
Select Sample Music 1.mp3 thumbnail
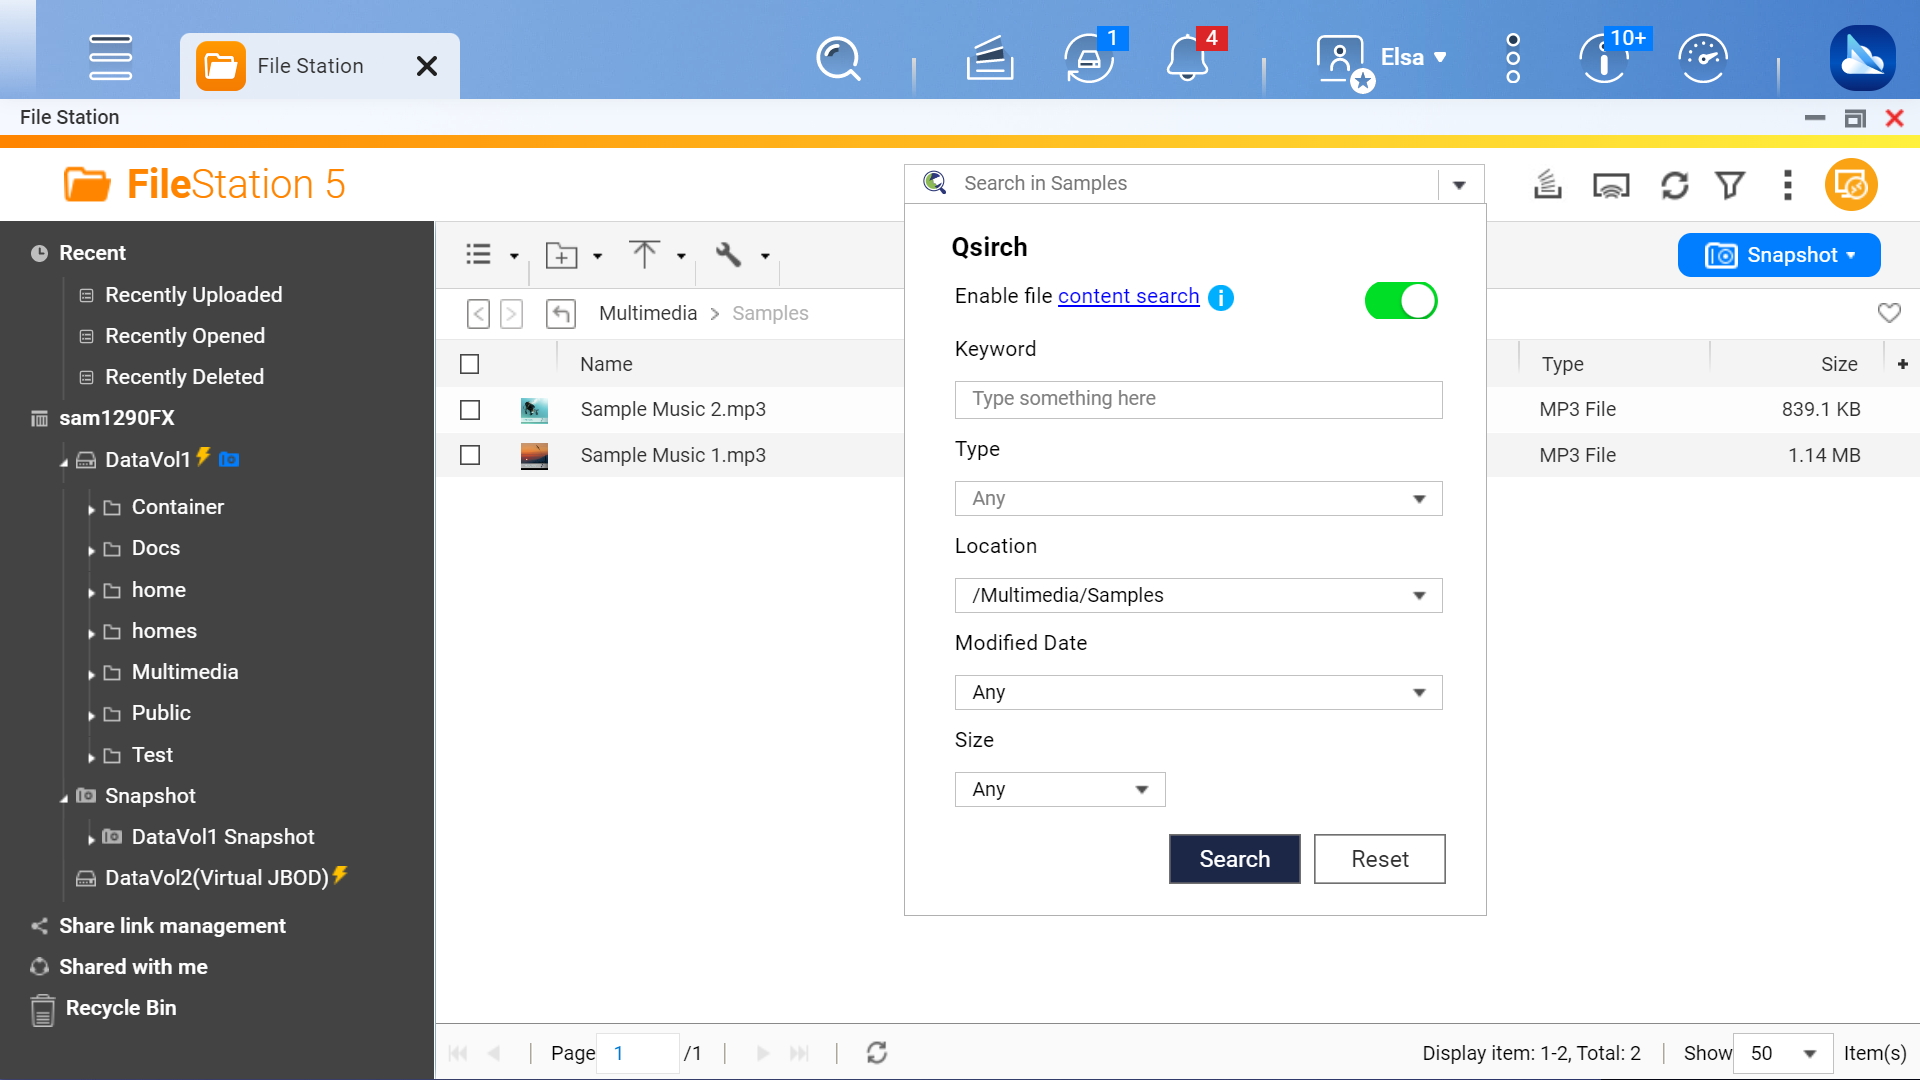pos(534,455)
